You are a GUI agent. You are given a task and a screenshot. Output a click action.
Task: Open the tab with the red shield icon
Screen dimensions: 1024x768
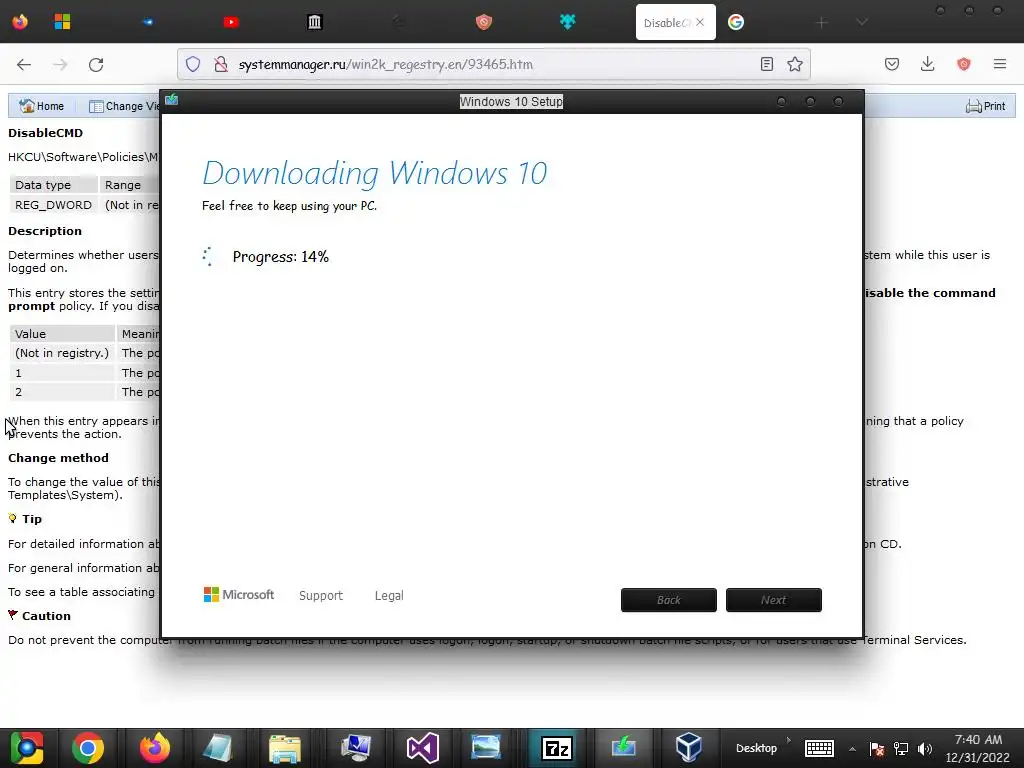point(483,22)
